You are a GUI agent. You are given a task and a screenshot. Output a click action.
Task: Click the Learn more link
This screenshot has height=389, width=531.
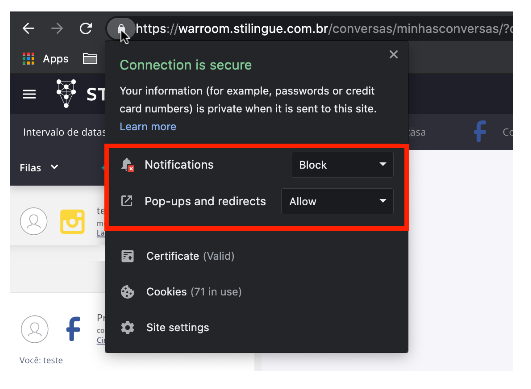coord(148,126)
